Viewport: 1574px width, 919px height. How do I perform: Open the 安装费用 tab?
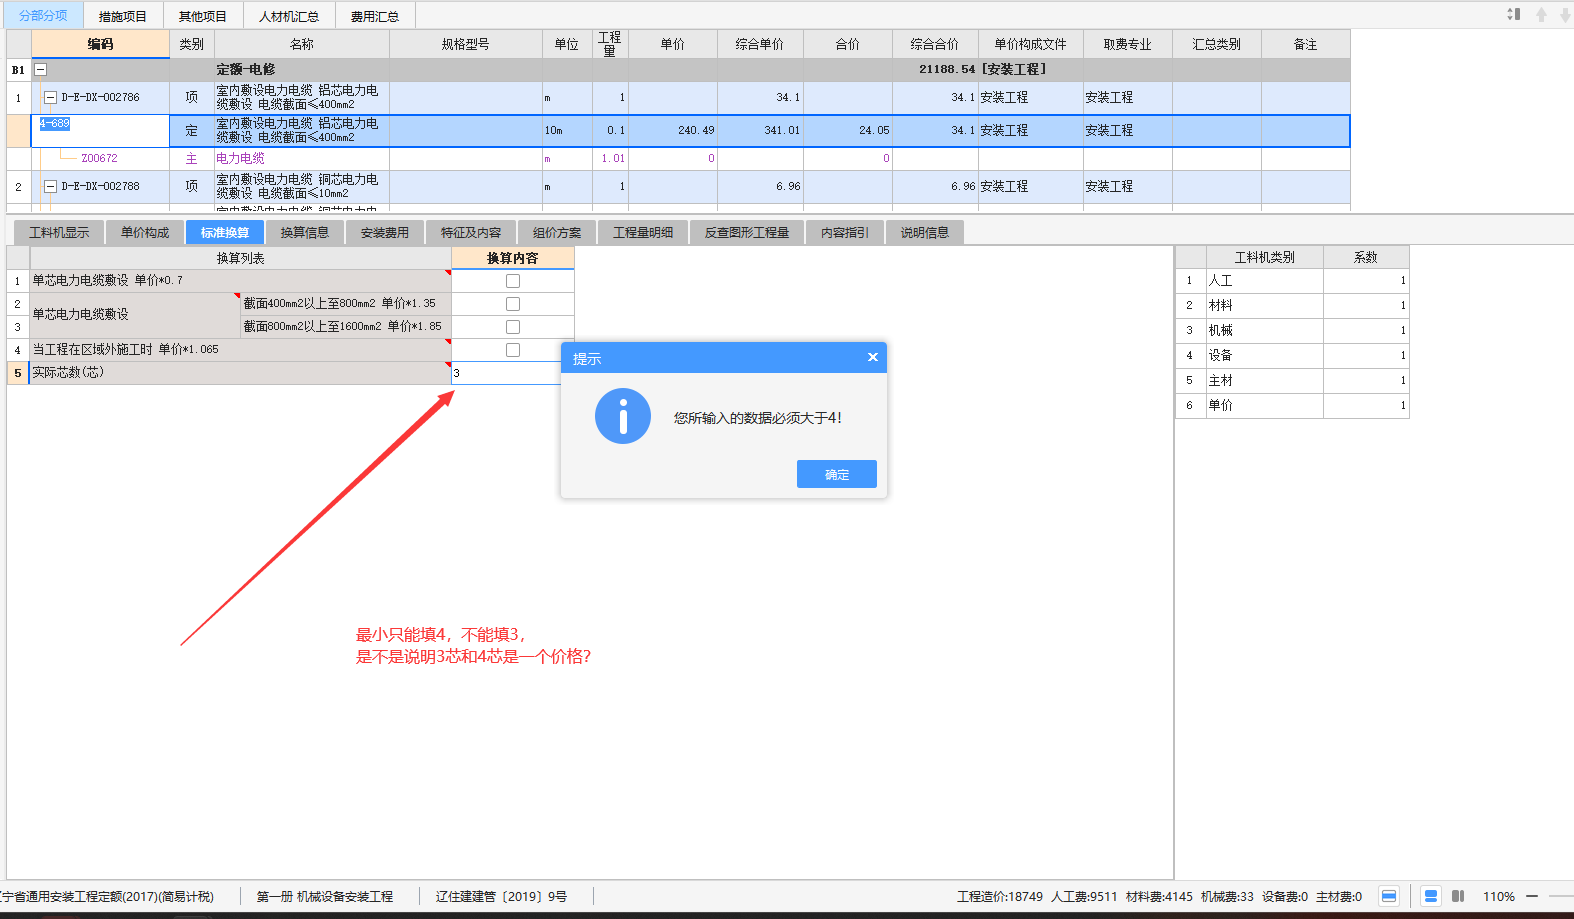[x=385, y=232]
